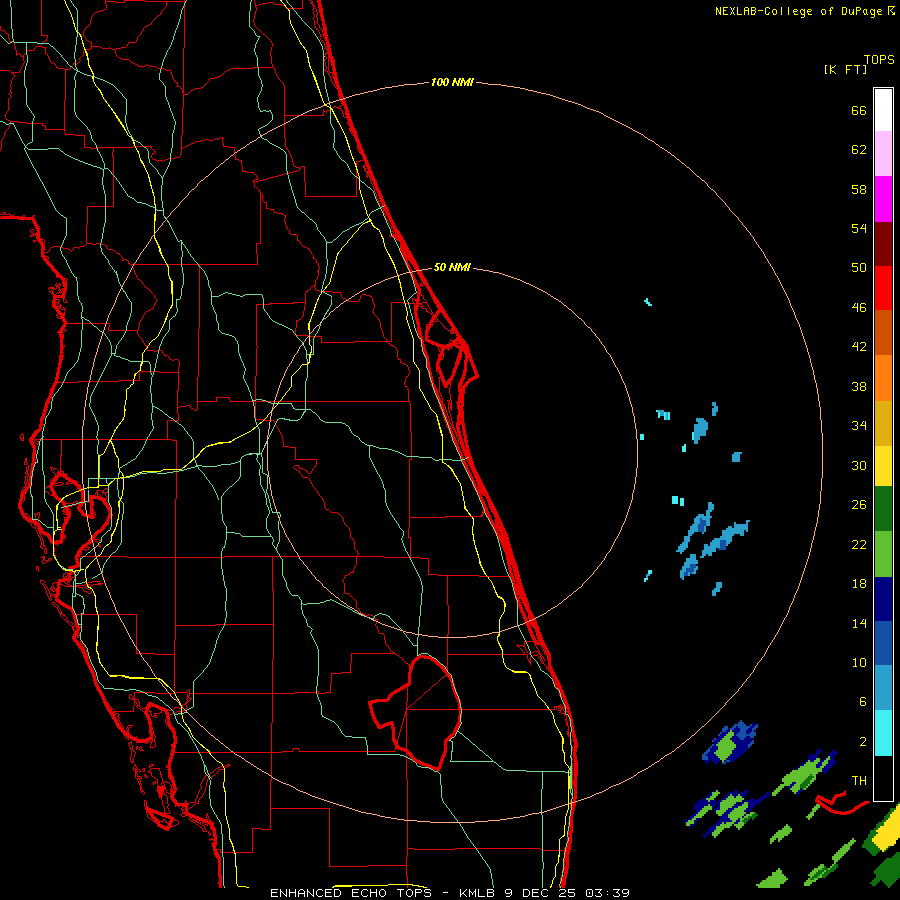The width and height of the screenshot is (900, 900).
Task: Click the 2 legend value
Action: (x=863, y=742)
